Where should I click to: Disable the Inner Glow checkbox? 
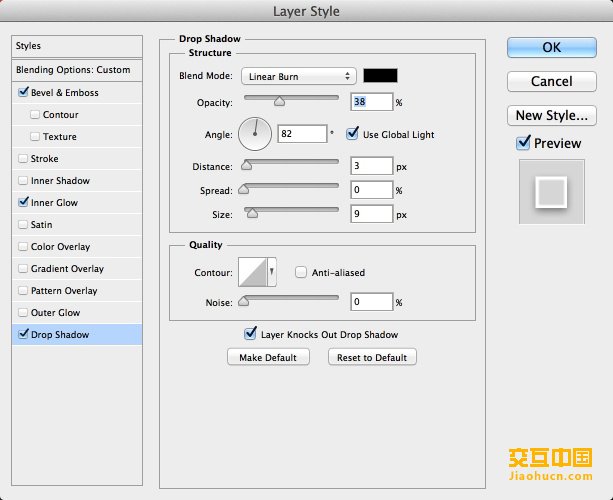point(23,202)
